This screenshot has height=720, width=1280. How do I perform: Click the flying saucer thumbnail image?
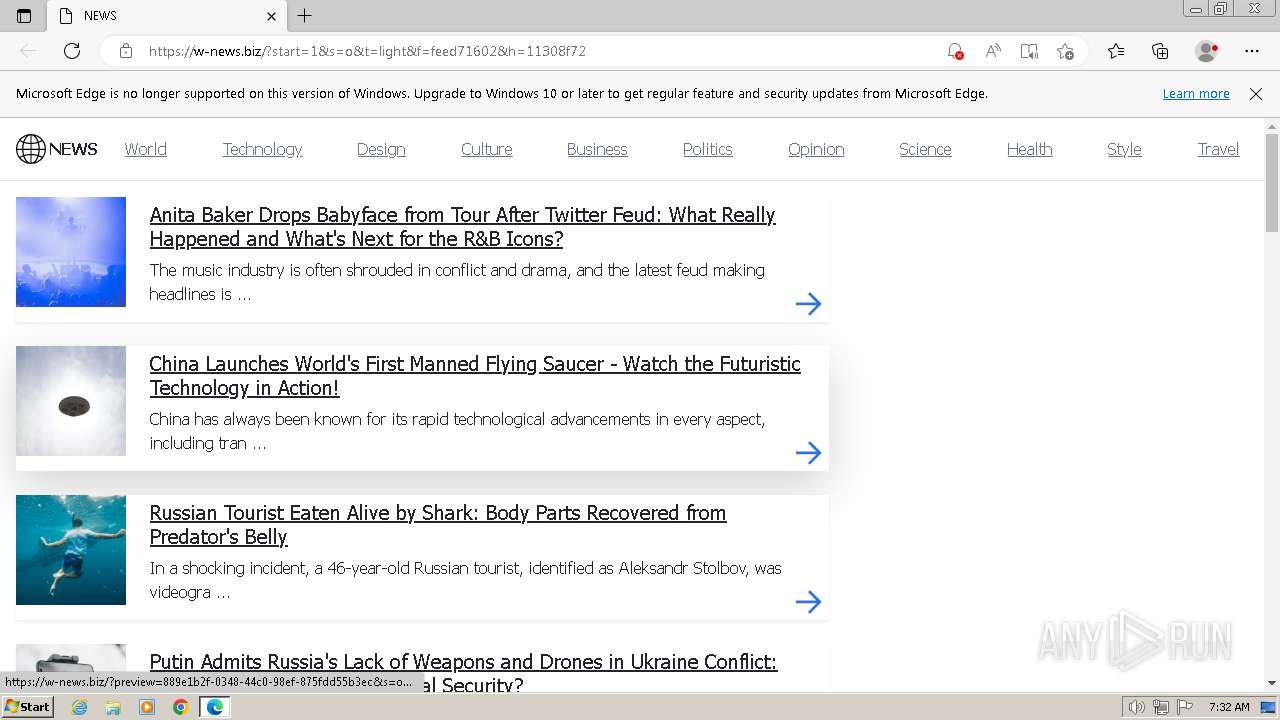(71, 401)
